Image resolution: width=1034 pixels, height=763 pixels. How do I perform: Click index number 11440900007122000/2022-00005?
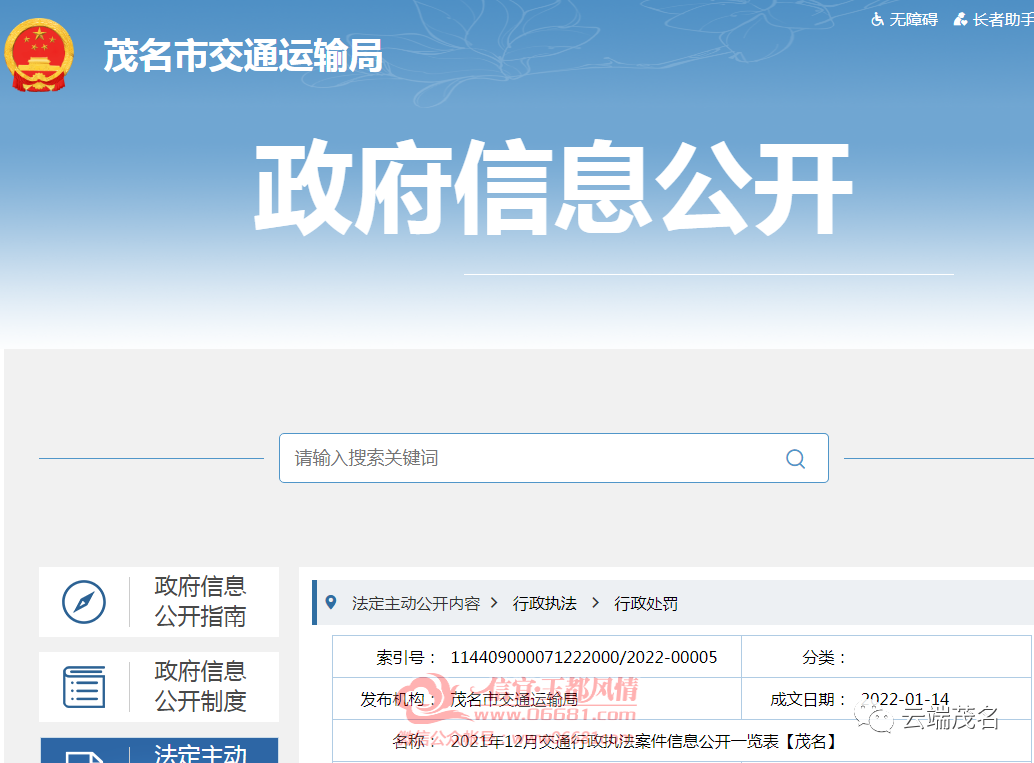coord(584,657)
